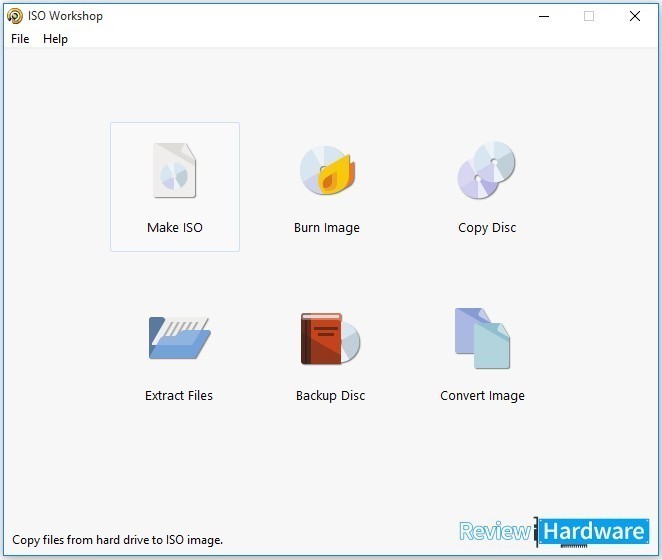This screenshot has width=662, height=560.
Task: Click the Burn Image label
Action: tap(327, 228)
